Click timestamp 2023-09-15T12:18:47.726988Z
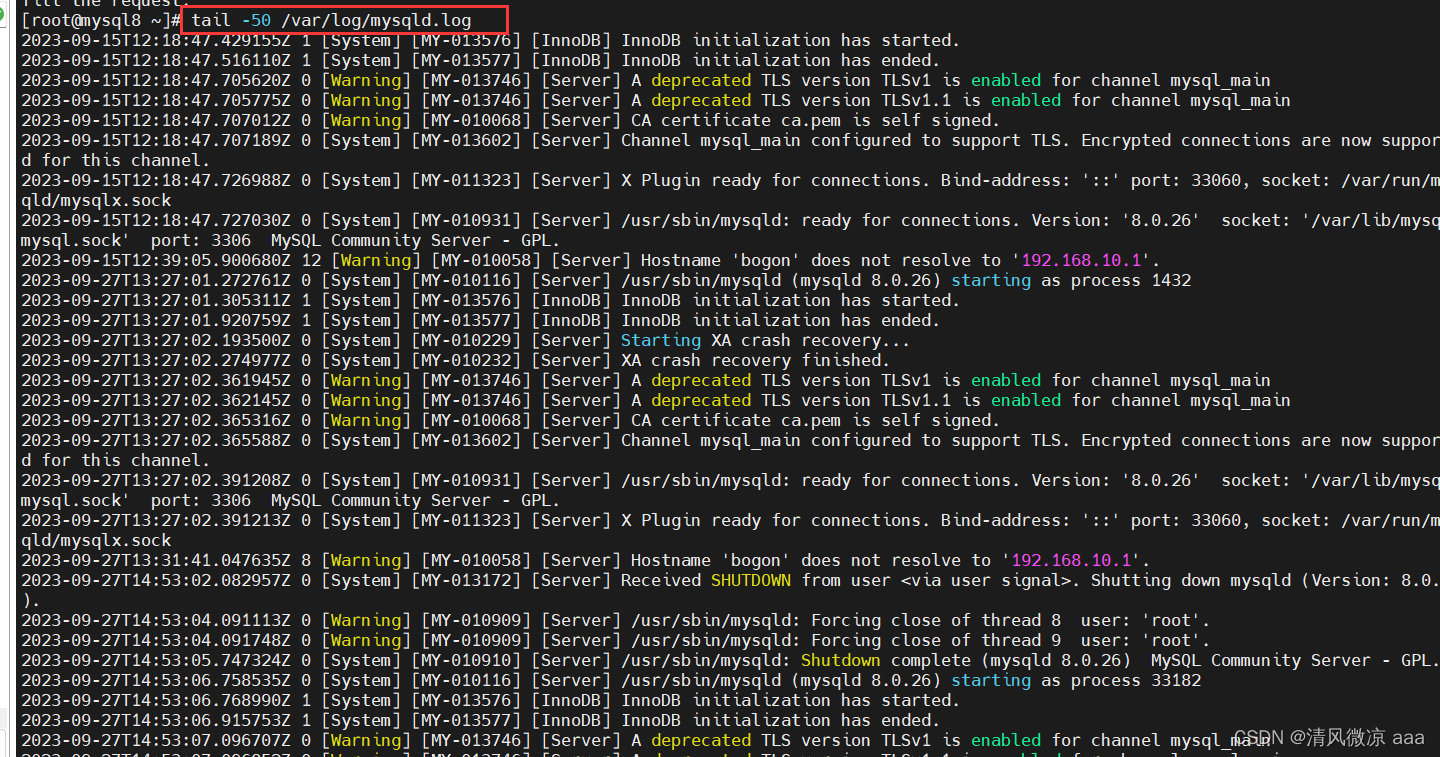 (156, 180)
